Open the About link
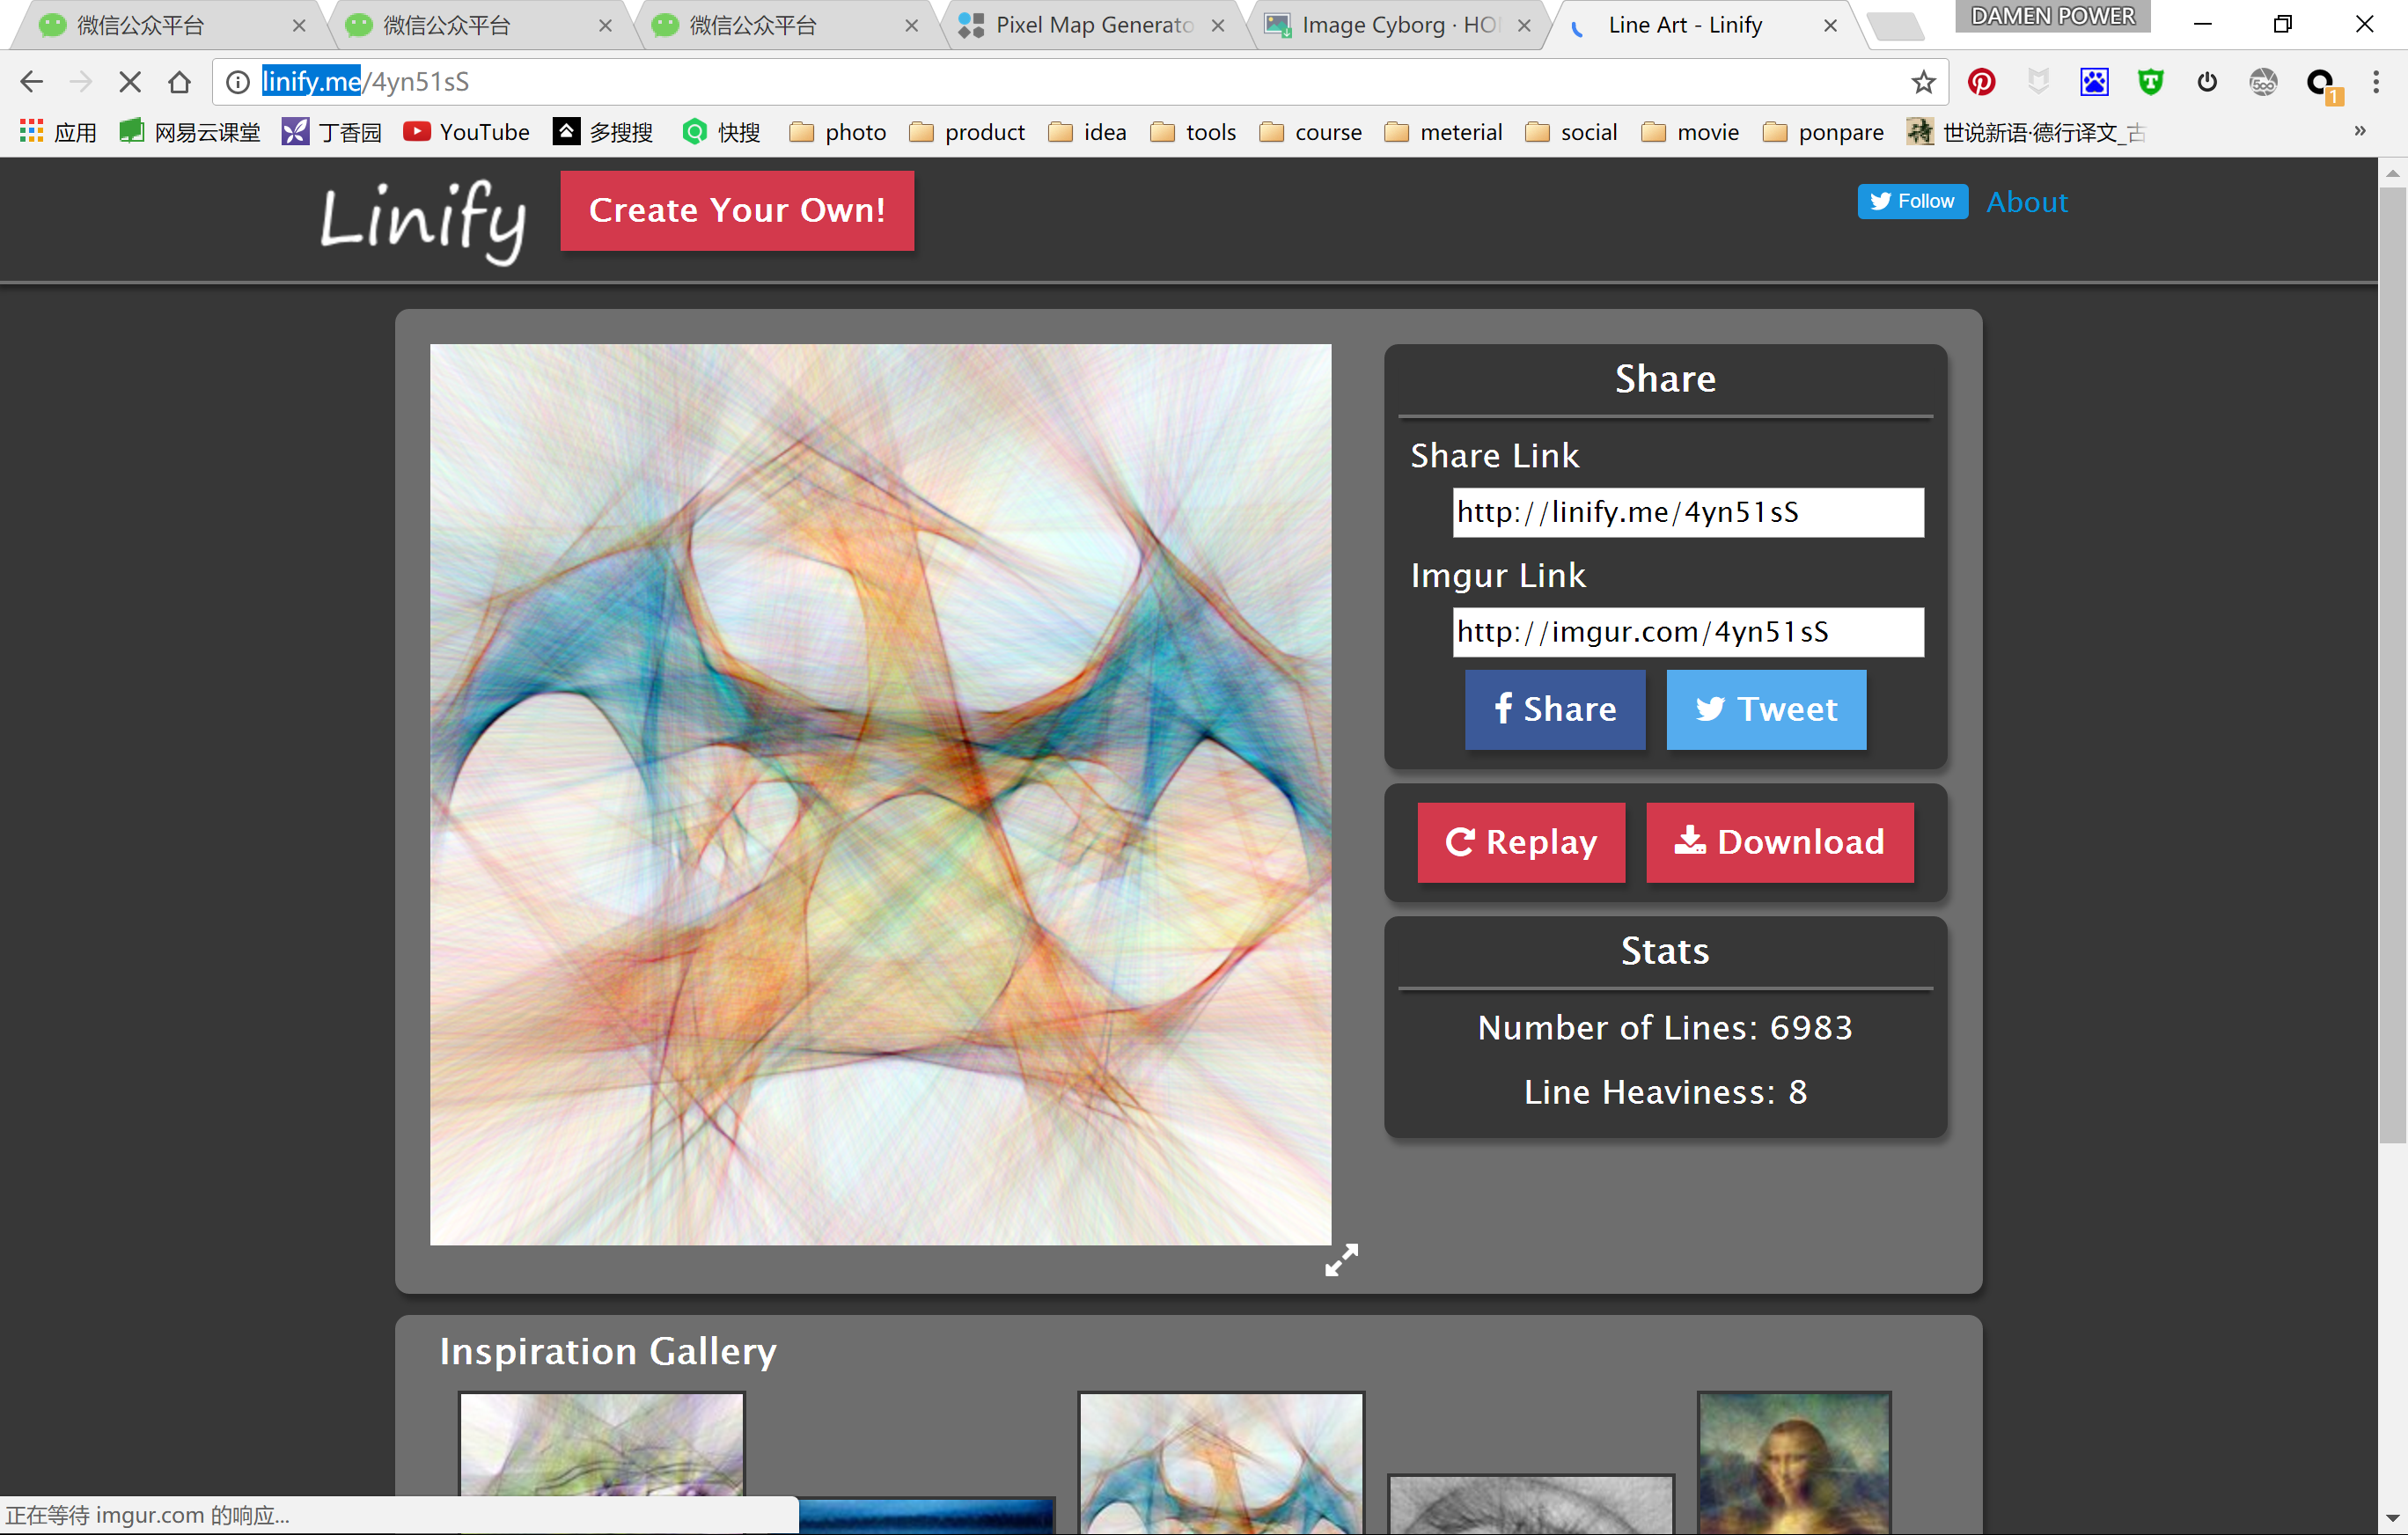The width and height of the screenshot is (2408, 1535). pyautogui.click(x=2026, y=202)
